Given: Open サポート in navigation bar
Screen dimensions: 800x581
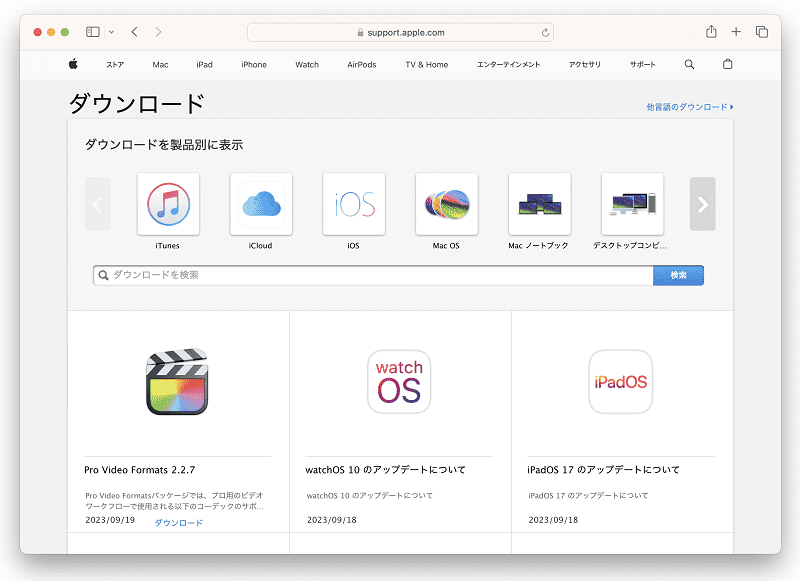Looking at the screenshot, I should [x=642, y=65].
